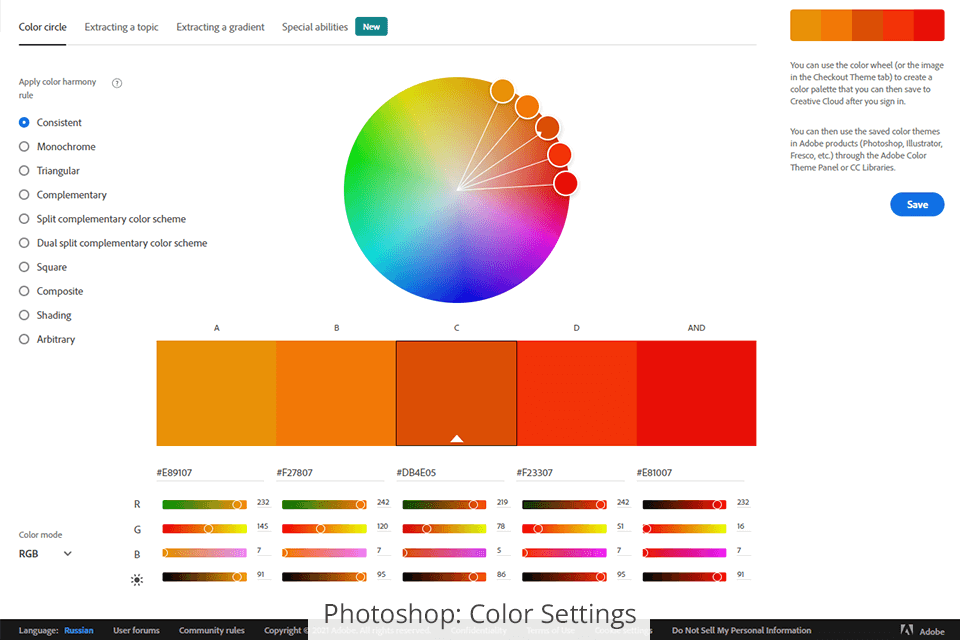Switch to the Color circle tab
960x640 pixels.
[x=42, y=27]
